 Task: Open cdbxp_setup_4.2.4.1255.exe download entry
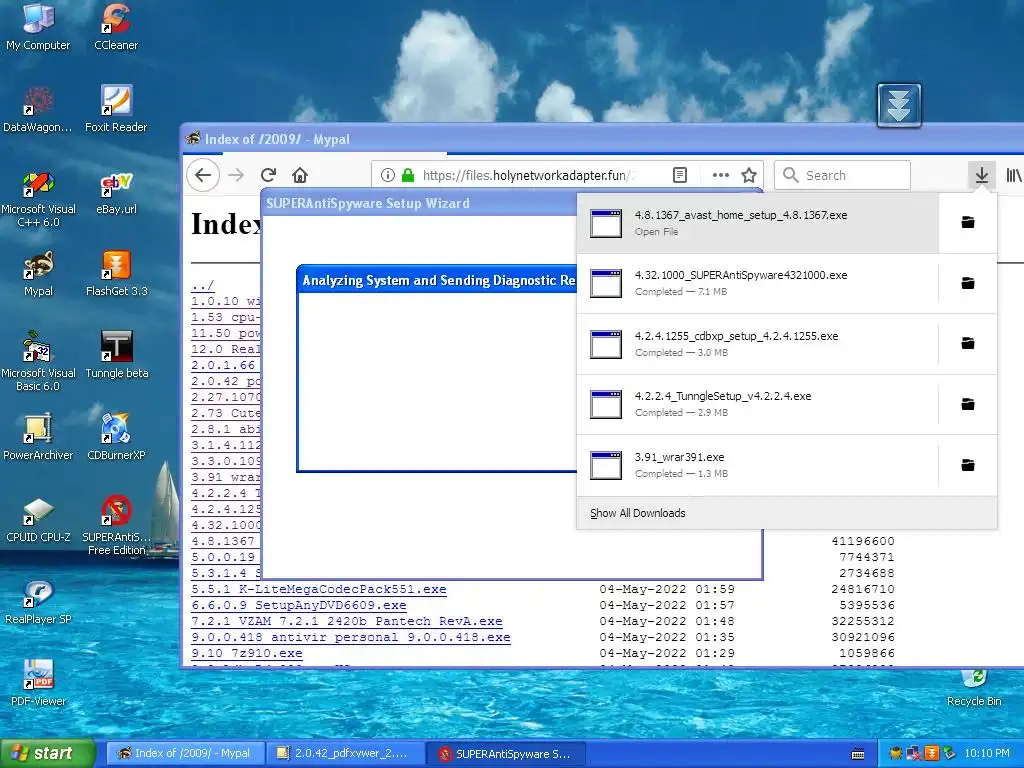tap(758, 344)
